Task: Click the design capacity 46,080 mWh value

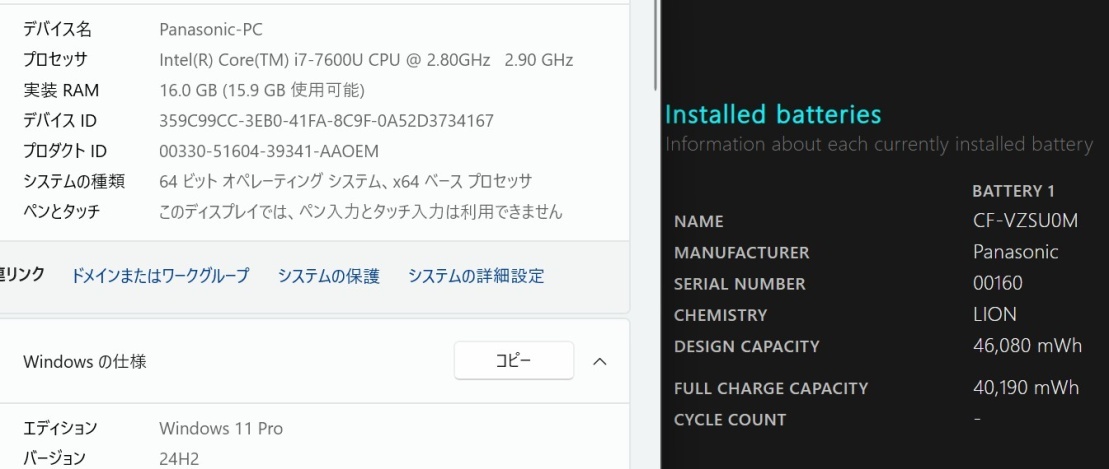Action: (x=1027, y=346)
